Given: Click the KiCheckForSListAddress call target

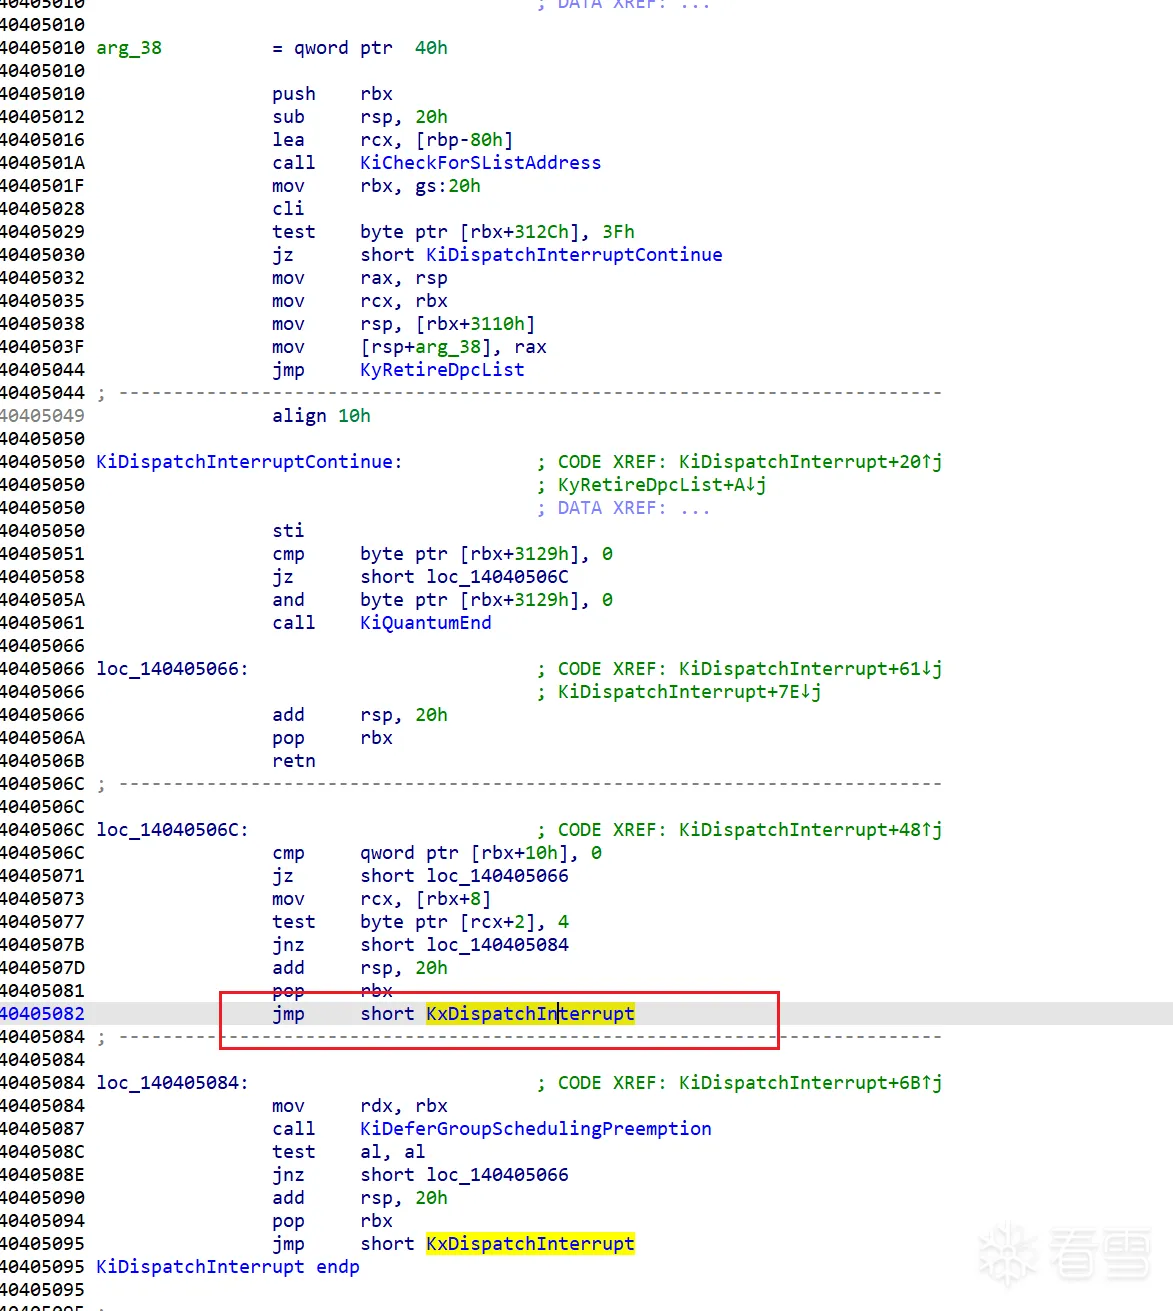Looking at the screenshot, I should pos(480,163).
